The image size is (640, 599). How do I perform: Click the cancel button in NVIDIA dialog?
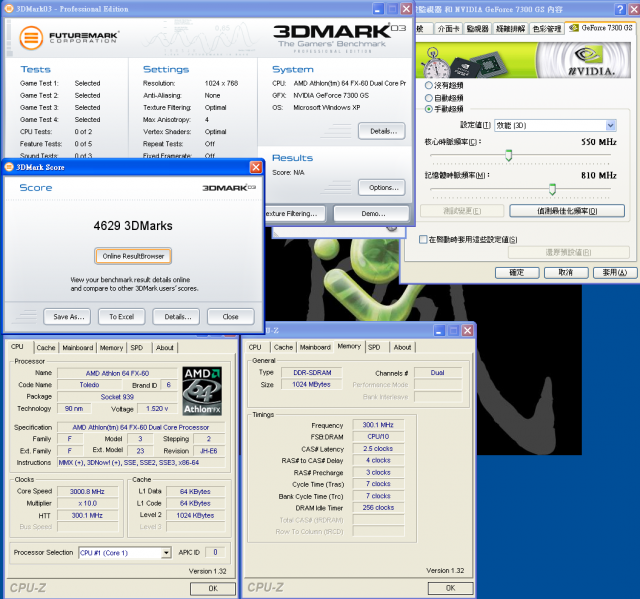[566, 273]
